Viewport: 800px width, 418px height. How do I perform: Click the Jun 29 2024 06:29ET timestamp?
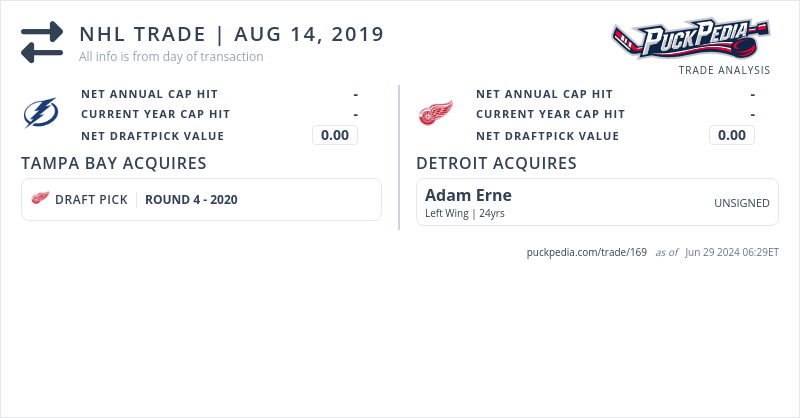732,252
